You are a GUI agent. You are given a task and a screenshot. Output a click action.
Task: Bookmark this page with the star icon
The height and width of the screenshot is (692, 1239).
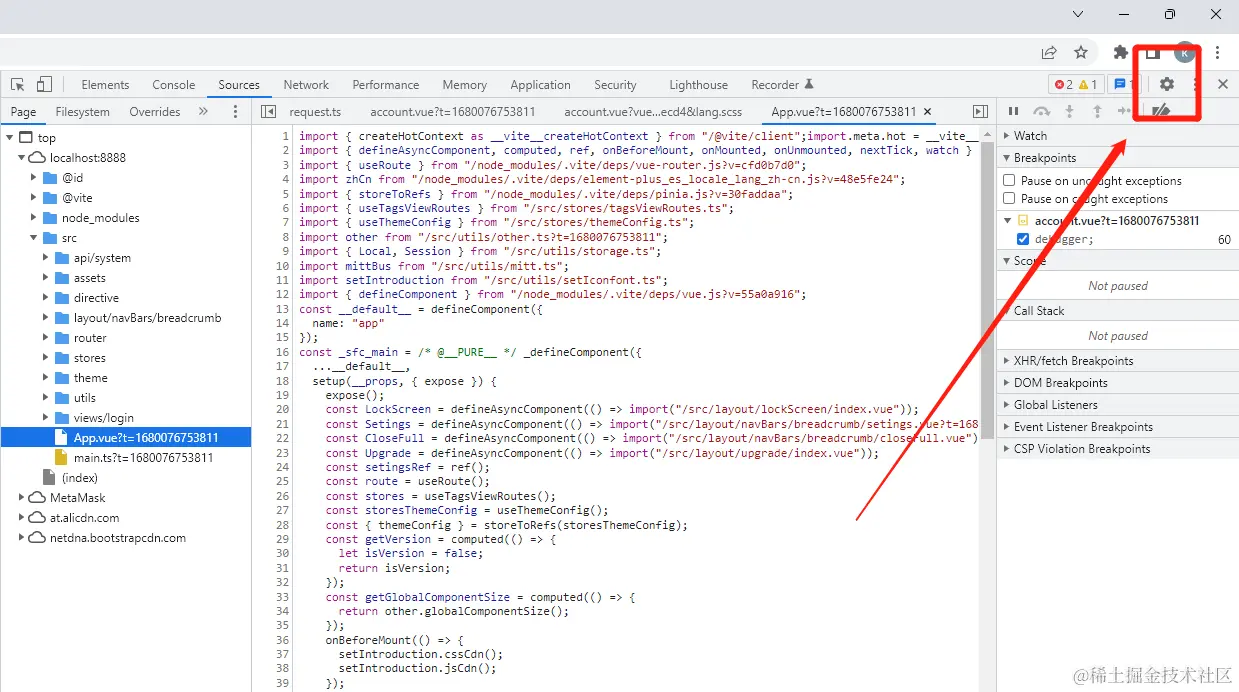[x=1081, y=52]
